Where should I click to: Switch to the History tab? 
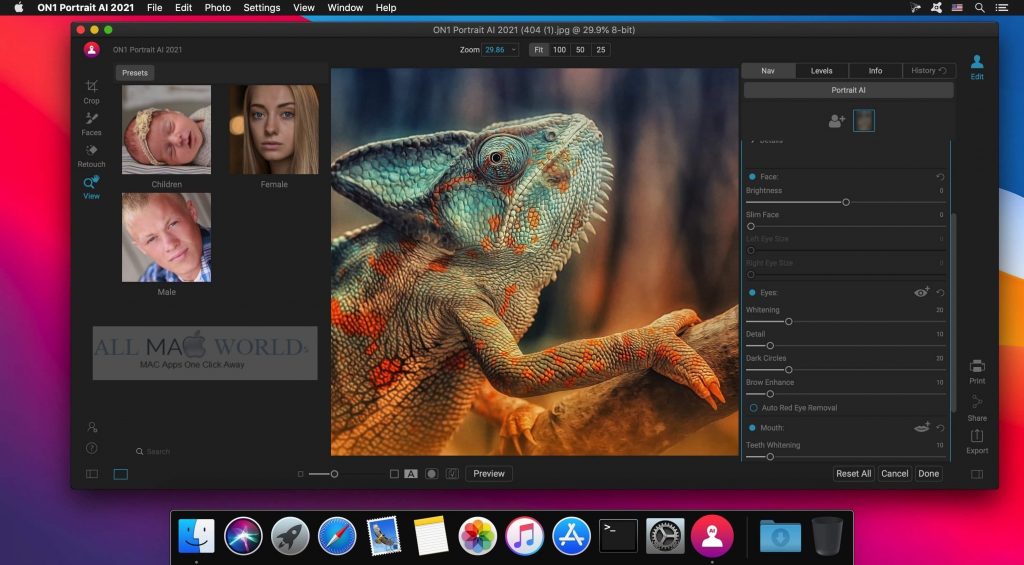click(929, 71)
